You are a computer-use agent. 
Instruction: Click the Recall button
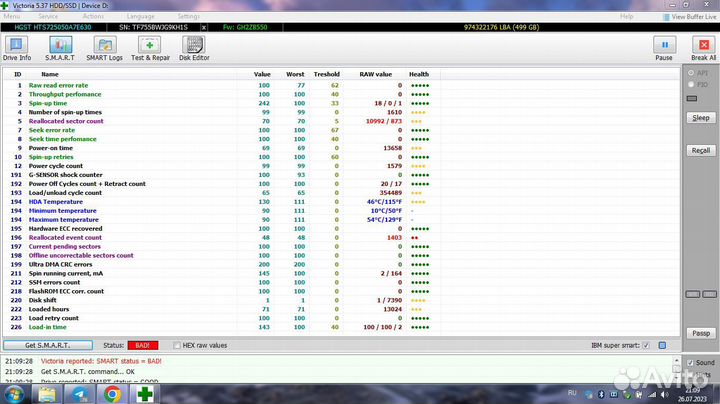pos(701,150)
